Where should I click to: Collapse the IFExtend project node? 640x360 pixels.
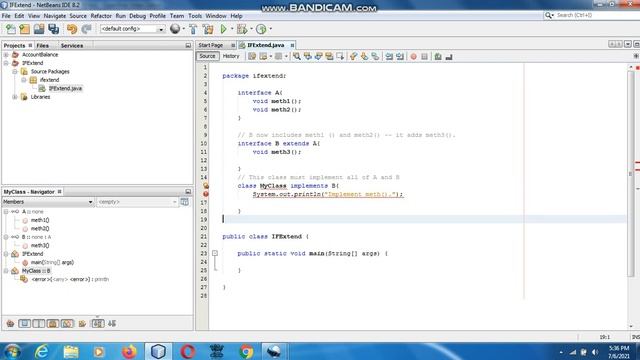pos(6,63)
